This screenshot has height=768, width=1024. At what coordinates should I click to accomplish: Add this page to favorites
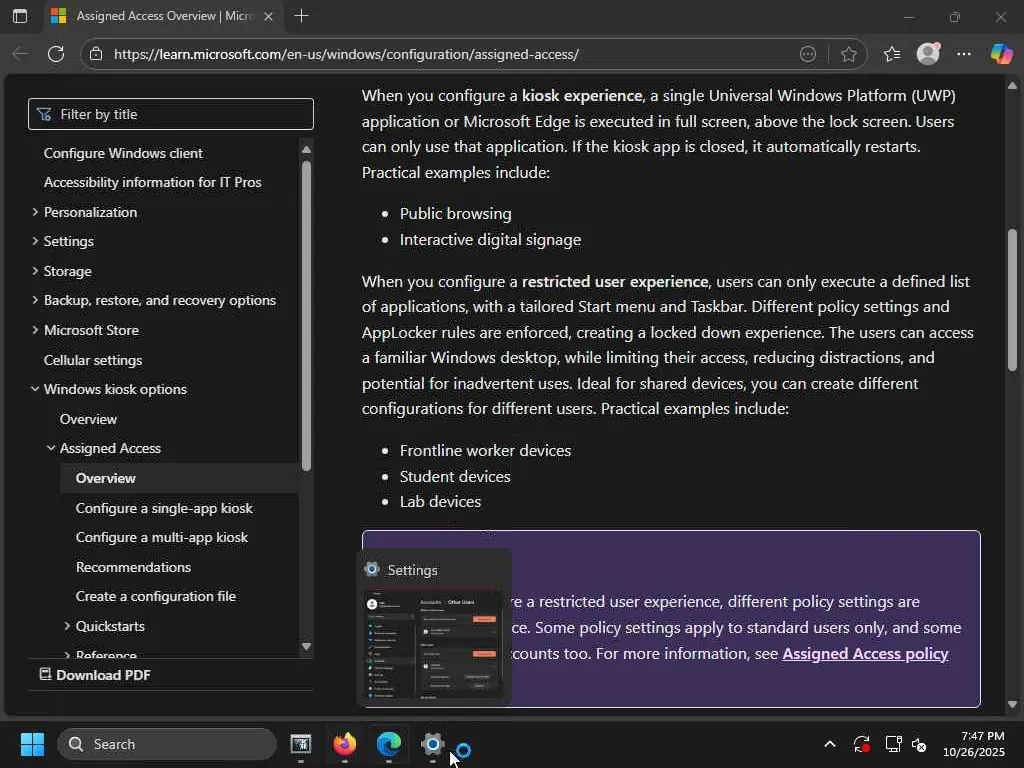point(848,54)
